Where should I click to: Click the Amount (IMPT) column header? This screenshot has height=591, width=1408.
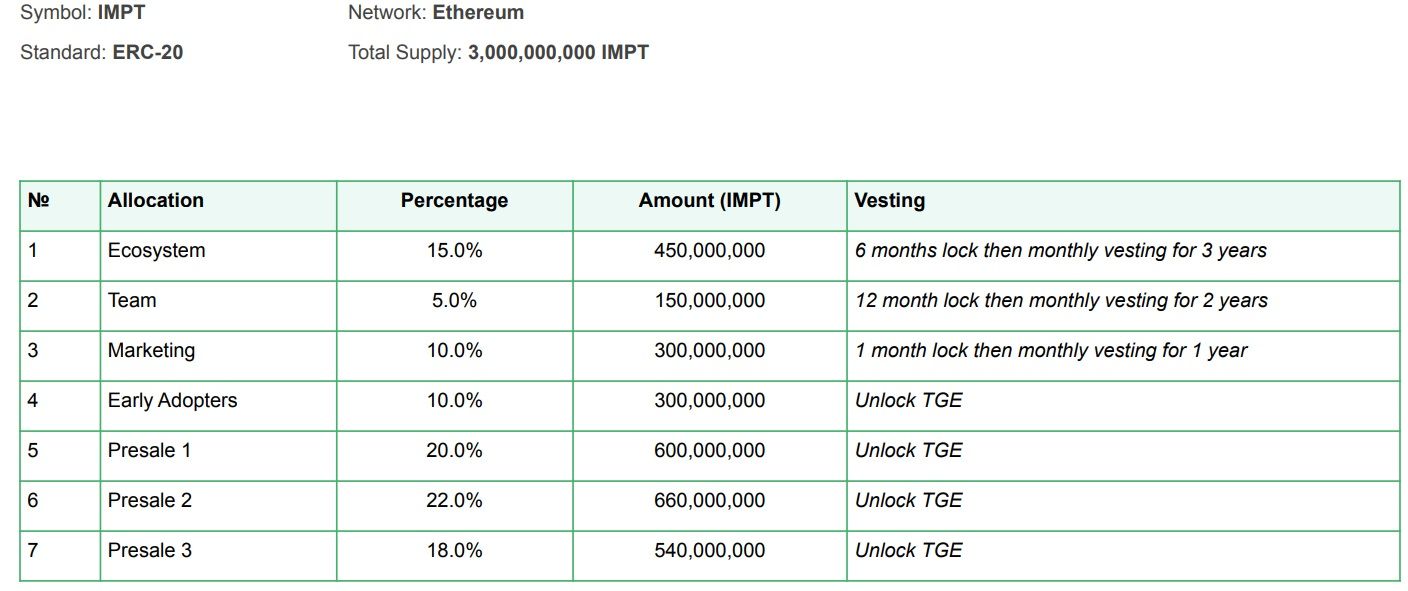[709, 200]
